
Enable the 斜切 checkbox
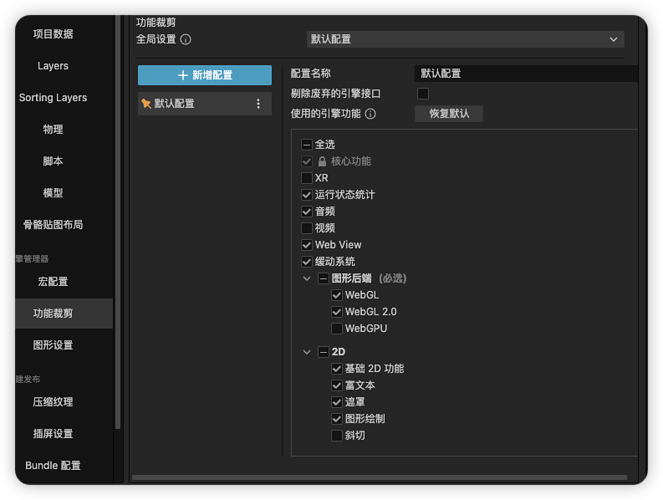337,435
